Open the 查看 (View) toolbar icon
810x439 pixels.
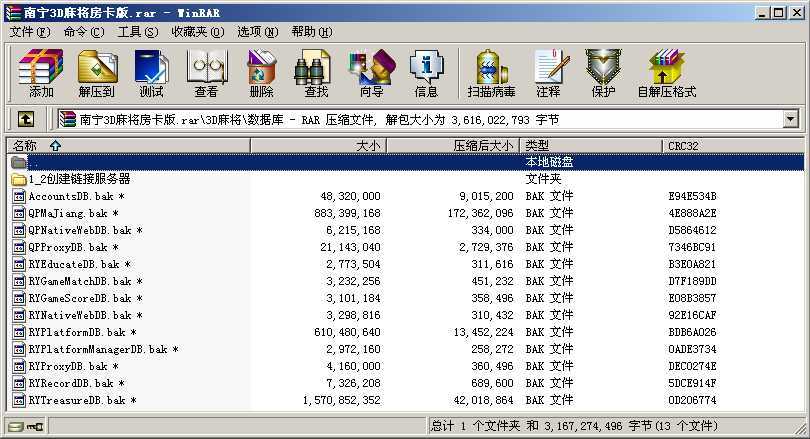206,74
